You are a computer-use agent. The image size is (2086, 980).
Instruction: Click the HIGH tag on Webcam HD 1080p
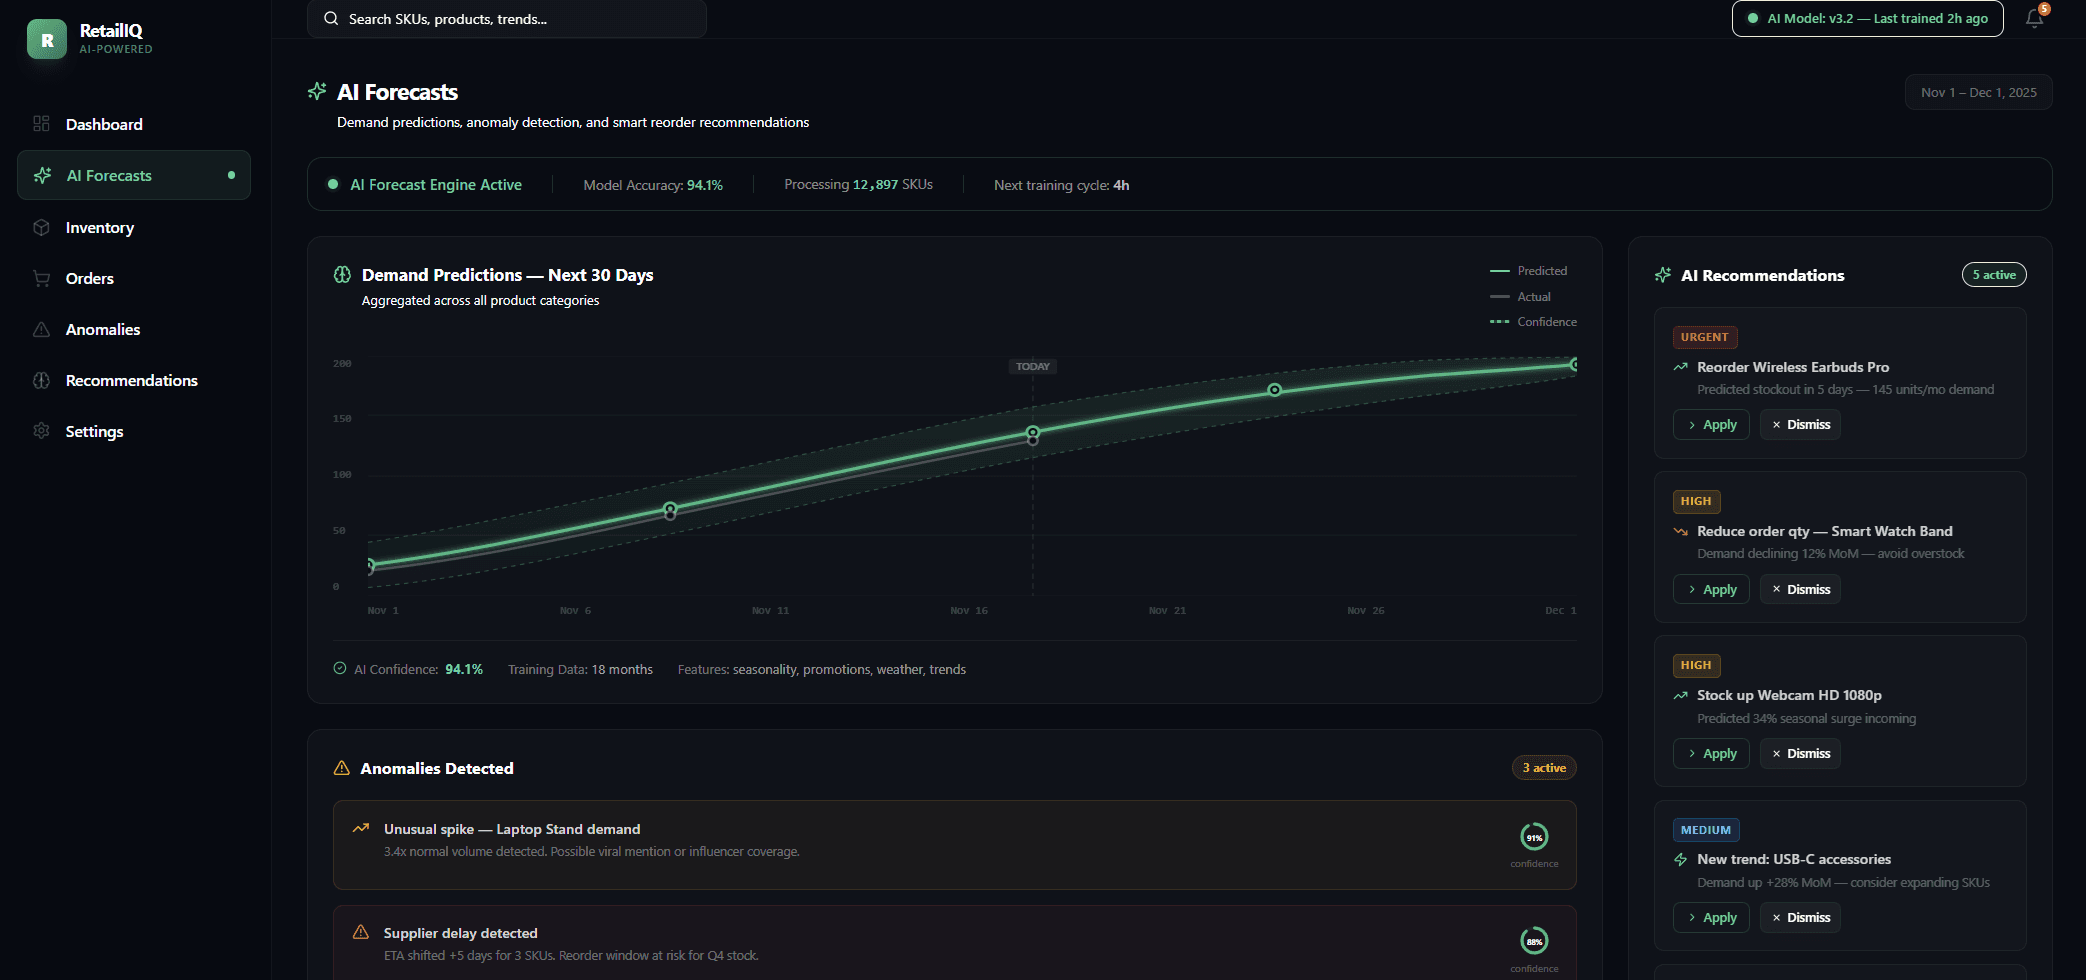point(1696,665)
